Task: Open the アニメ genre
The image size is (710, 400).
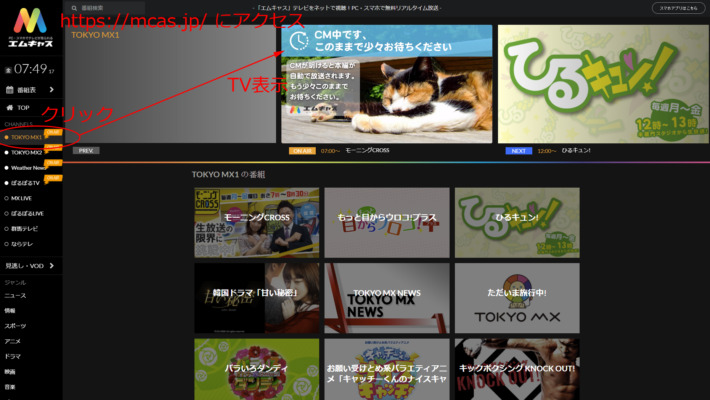Action: (x=14, y=340)
